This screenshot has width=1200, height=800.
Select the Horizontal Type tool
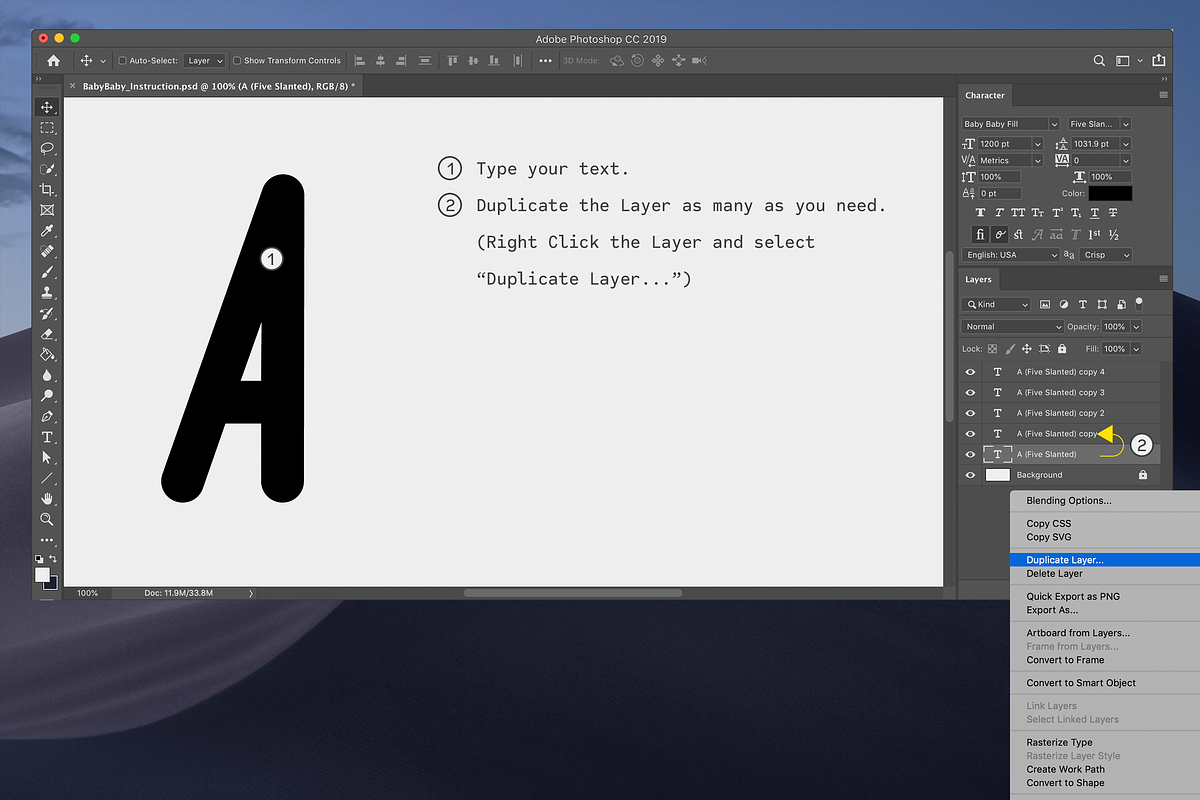[46, 437]
